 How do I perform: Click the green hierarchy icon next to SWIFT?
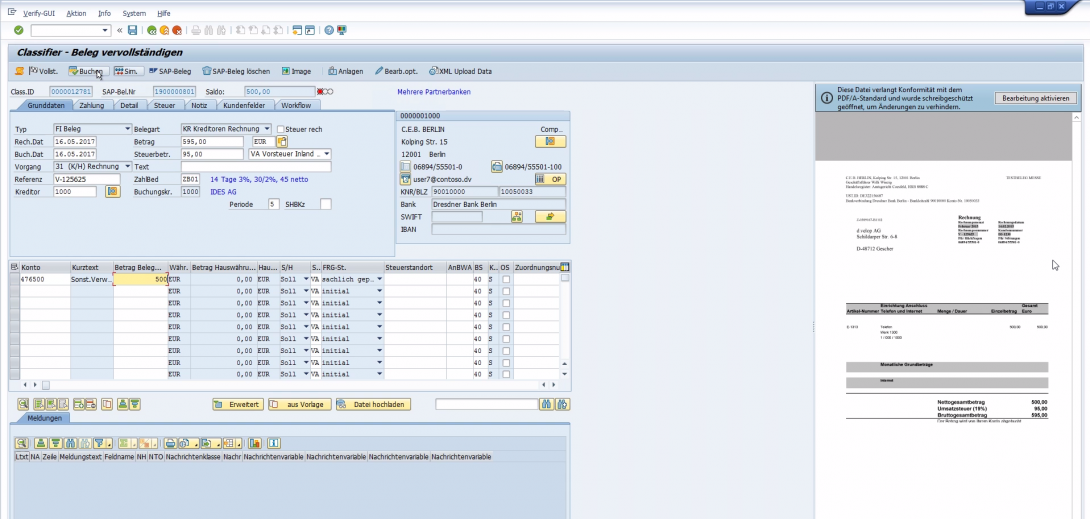tap(516, 217)
